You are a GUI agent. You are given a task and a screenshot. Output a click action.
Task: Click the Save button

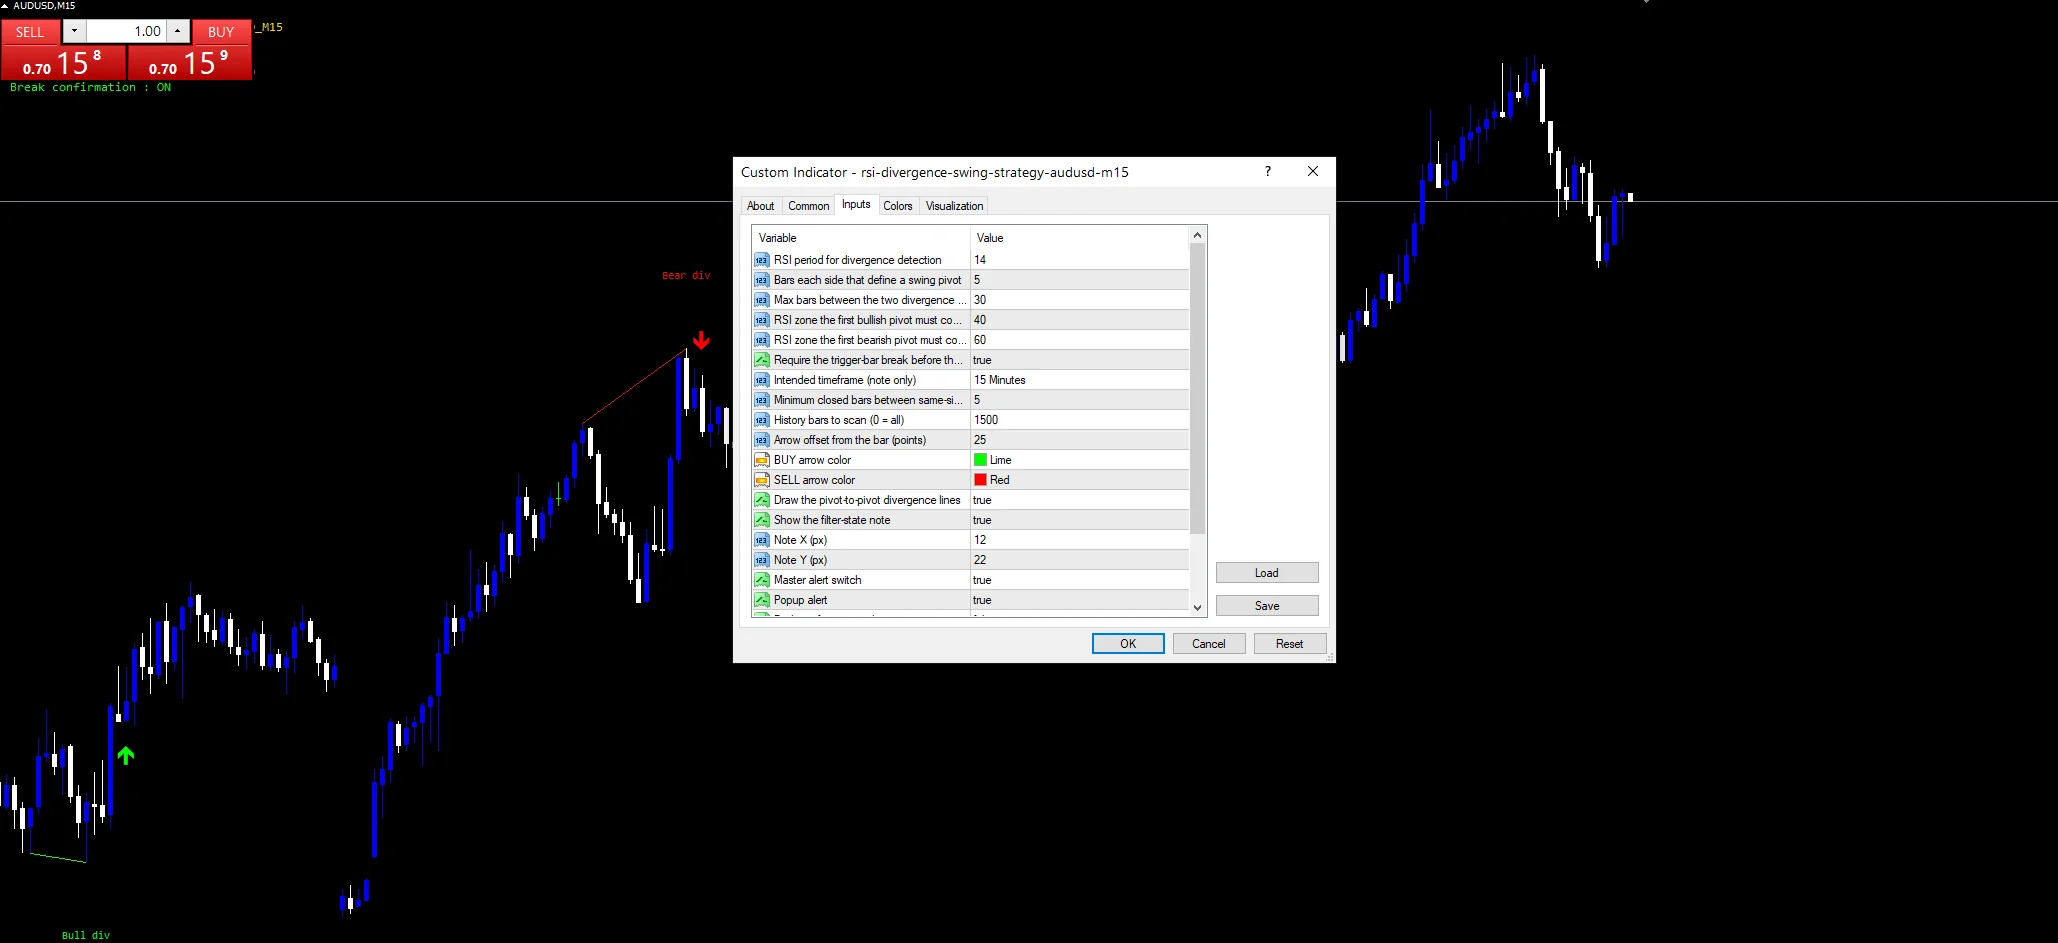(x=1267, y=606)
